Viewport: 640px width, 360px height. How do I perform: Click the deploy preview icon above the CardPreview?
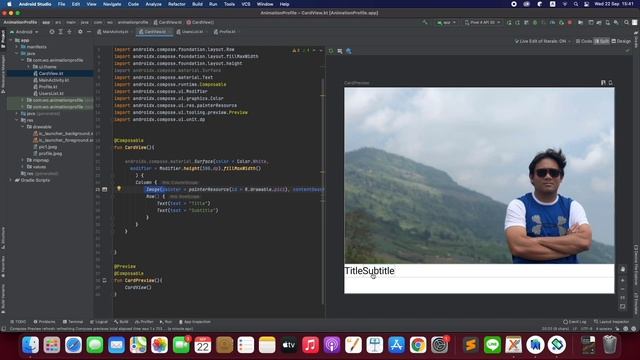tap(611, 82)
